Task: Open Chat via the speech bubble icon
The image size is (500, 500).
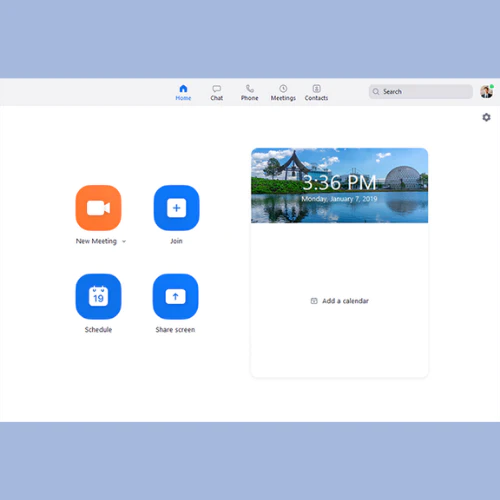Action: 217,89
